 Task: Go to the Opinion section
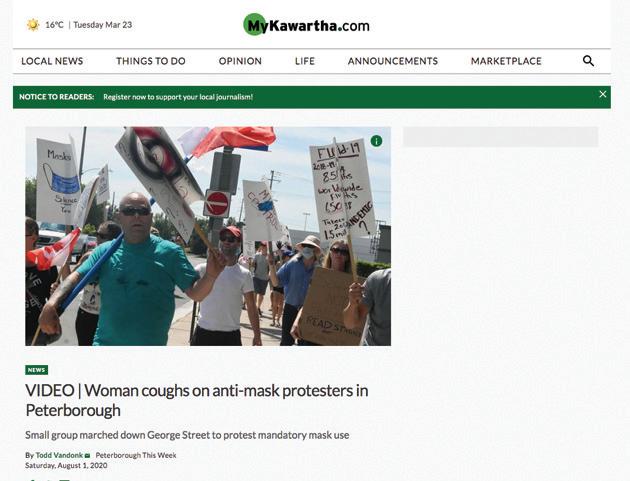click(x=240, y=61)
